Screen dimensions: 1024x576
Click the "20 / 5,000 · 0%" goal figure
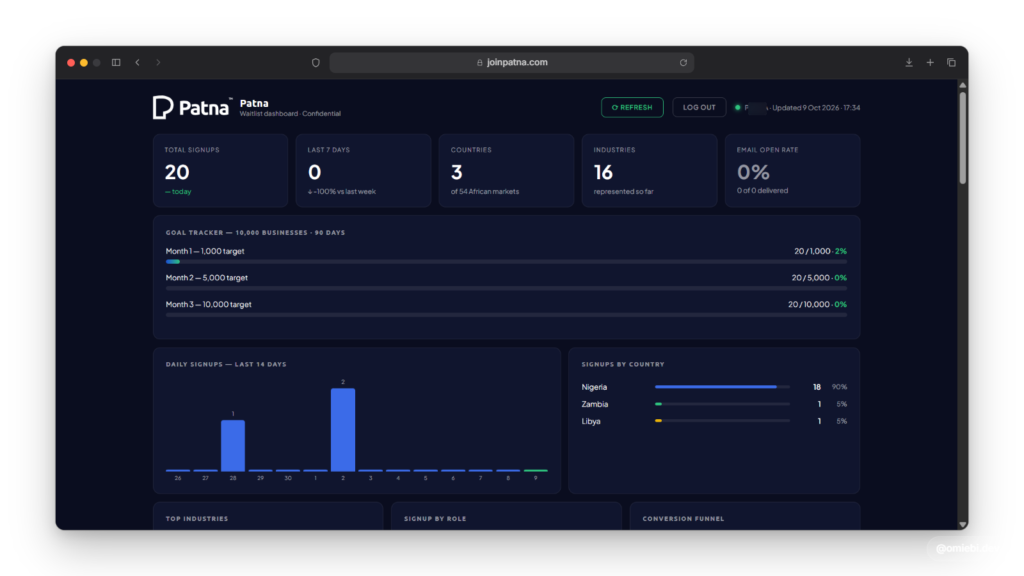tap(819, 278)
